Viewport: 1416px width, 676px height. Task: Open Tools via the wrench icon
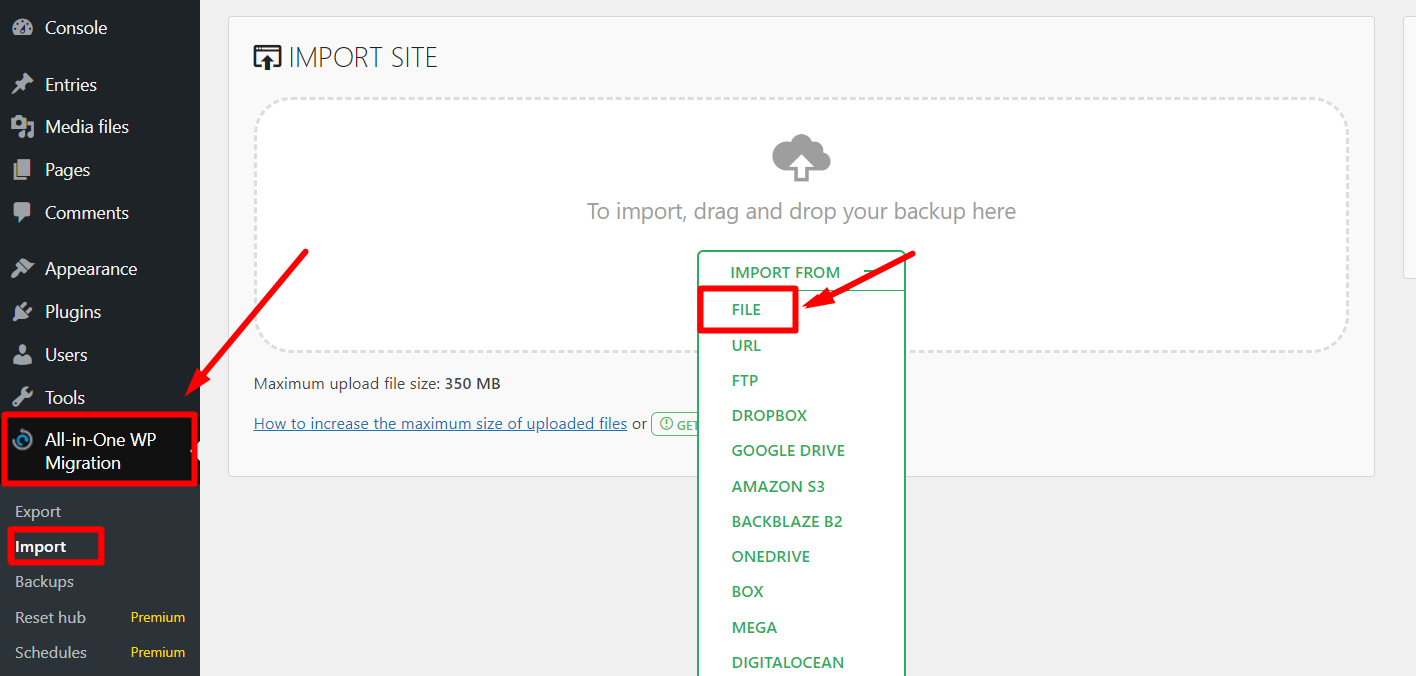point(22,397)
